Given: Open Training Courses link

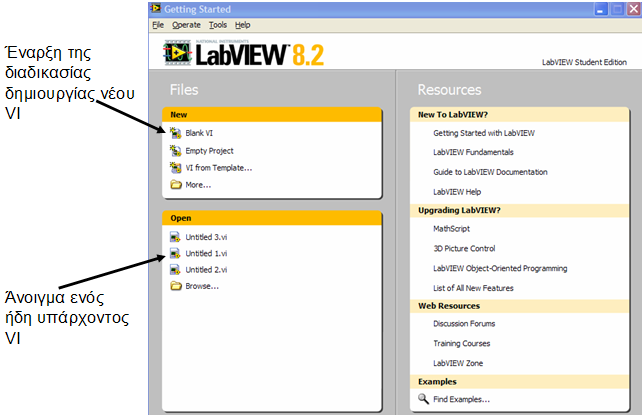Looking at the screenshot, I should coord(461,344).
